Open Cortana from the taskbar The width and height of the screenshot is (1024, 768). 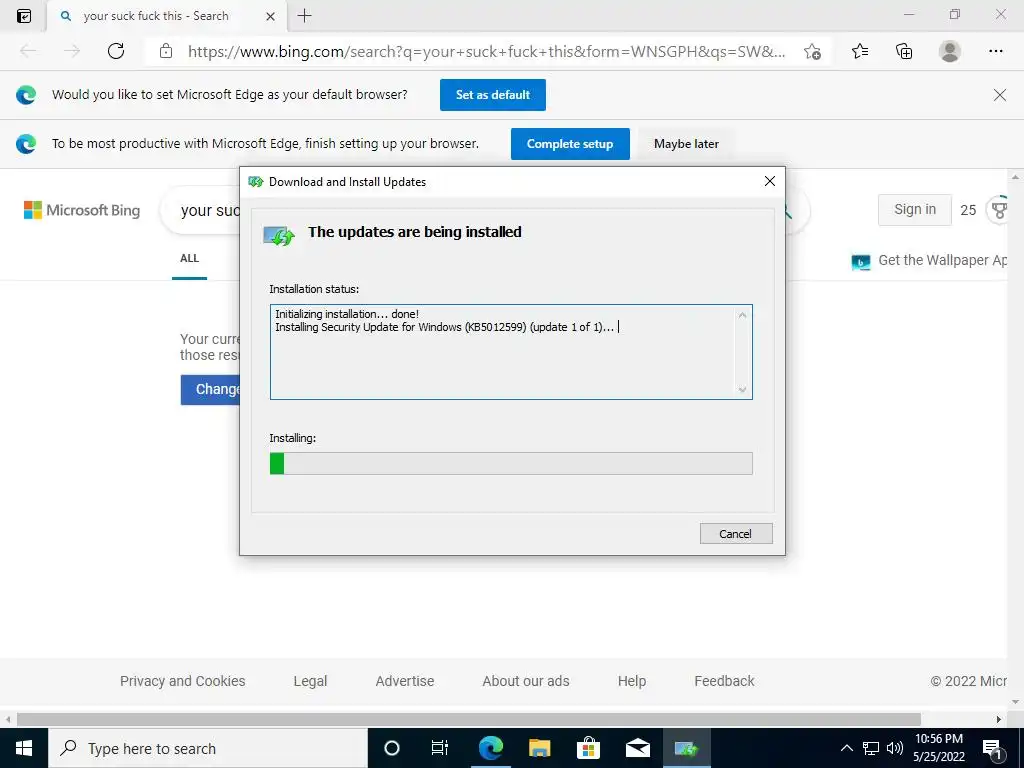[x=392, y=748]
